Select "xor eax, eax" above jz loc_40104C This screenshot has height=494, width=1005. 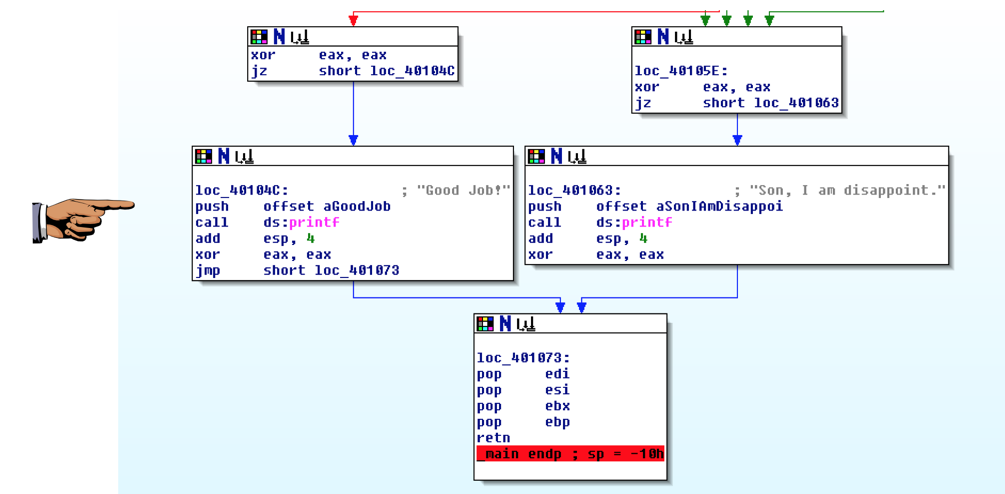coord(319,56)
